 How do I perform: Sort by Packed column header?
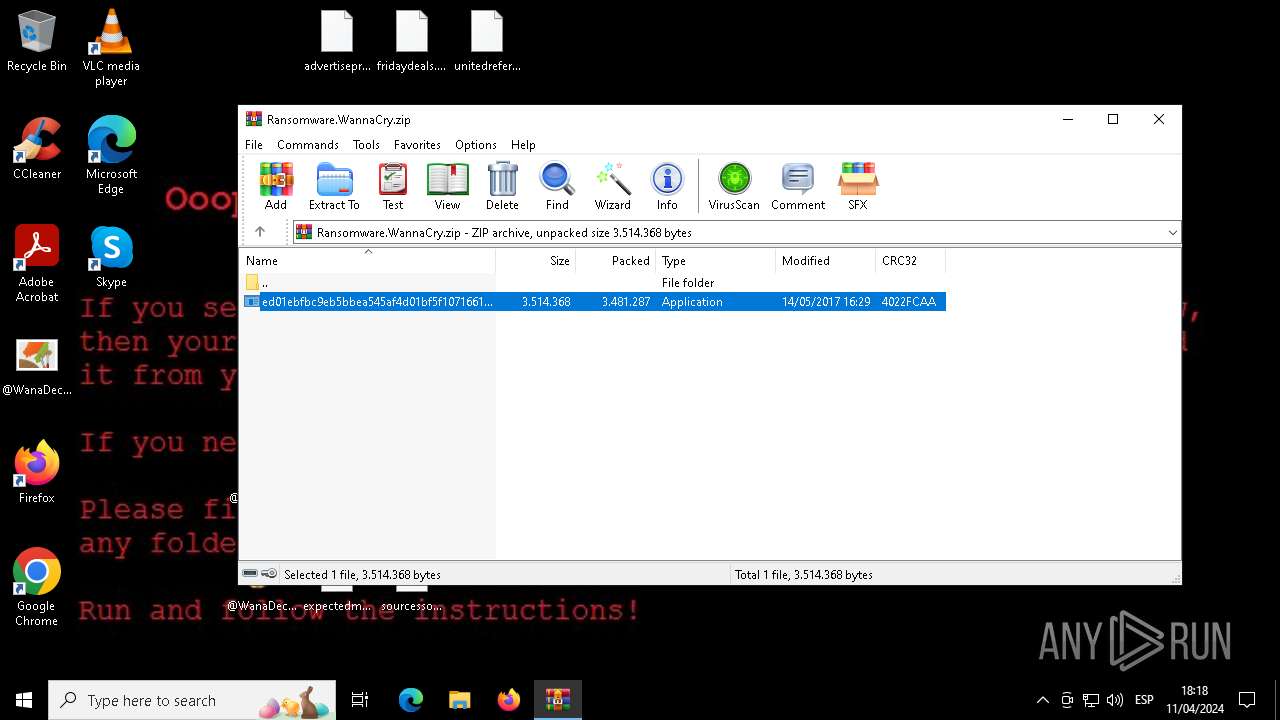(616, 261)
